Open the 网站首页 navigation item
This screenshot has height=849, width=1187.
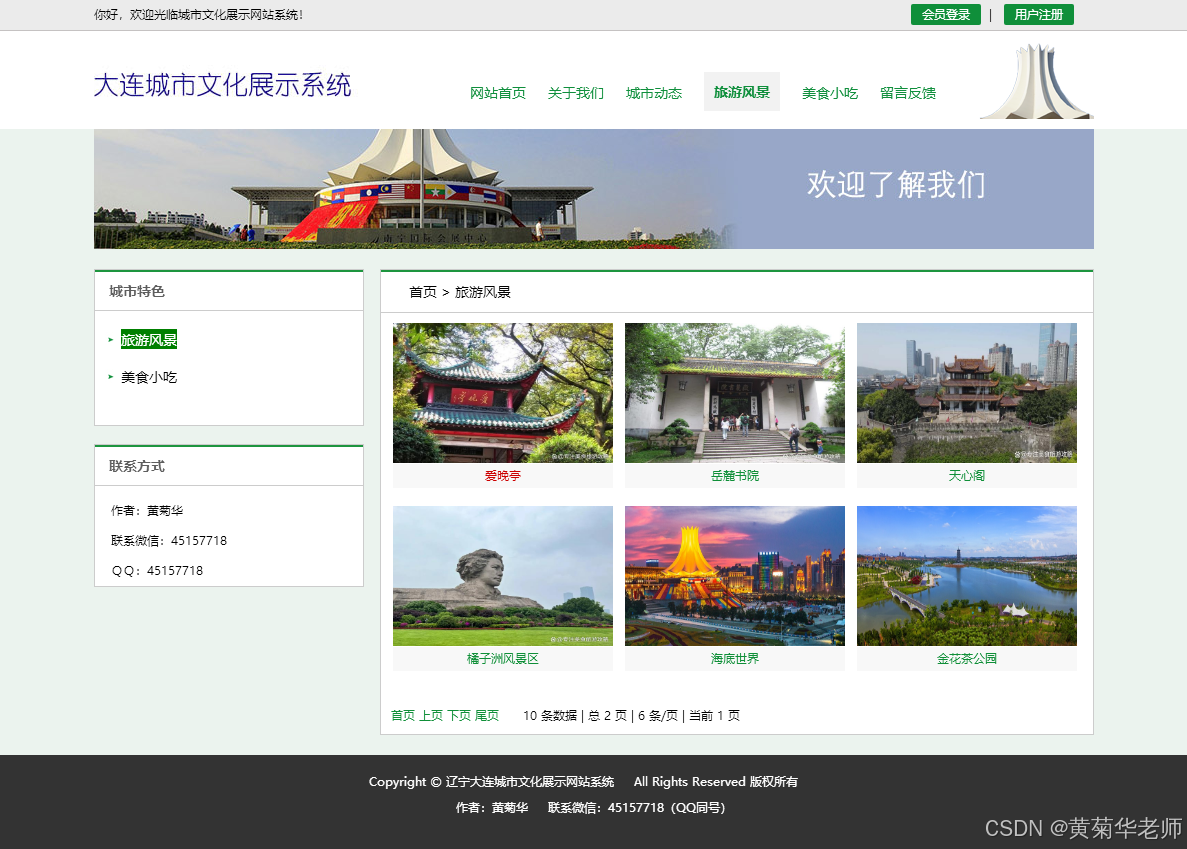click(x=497, y=93)
